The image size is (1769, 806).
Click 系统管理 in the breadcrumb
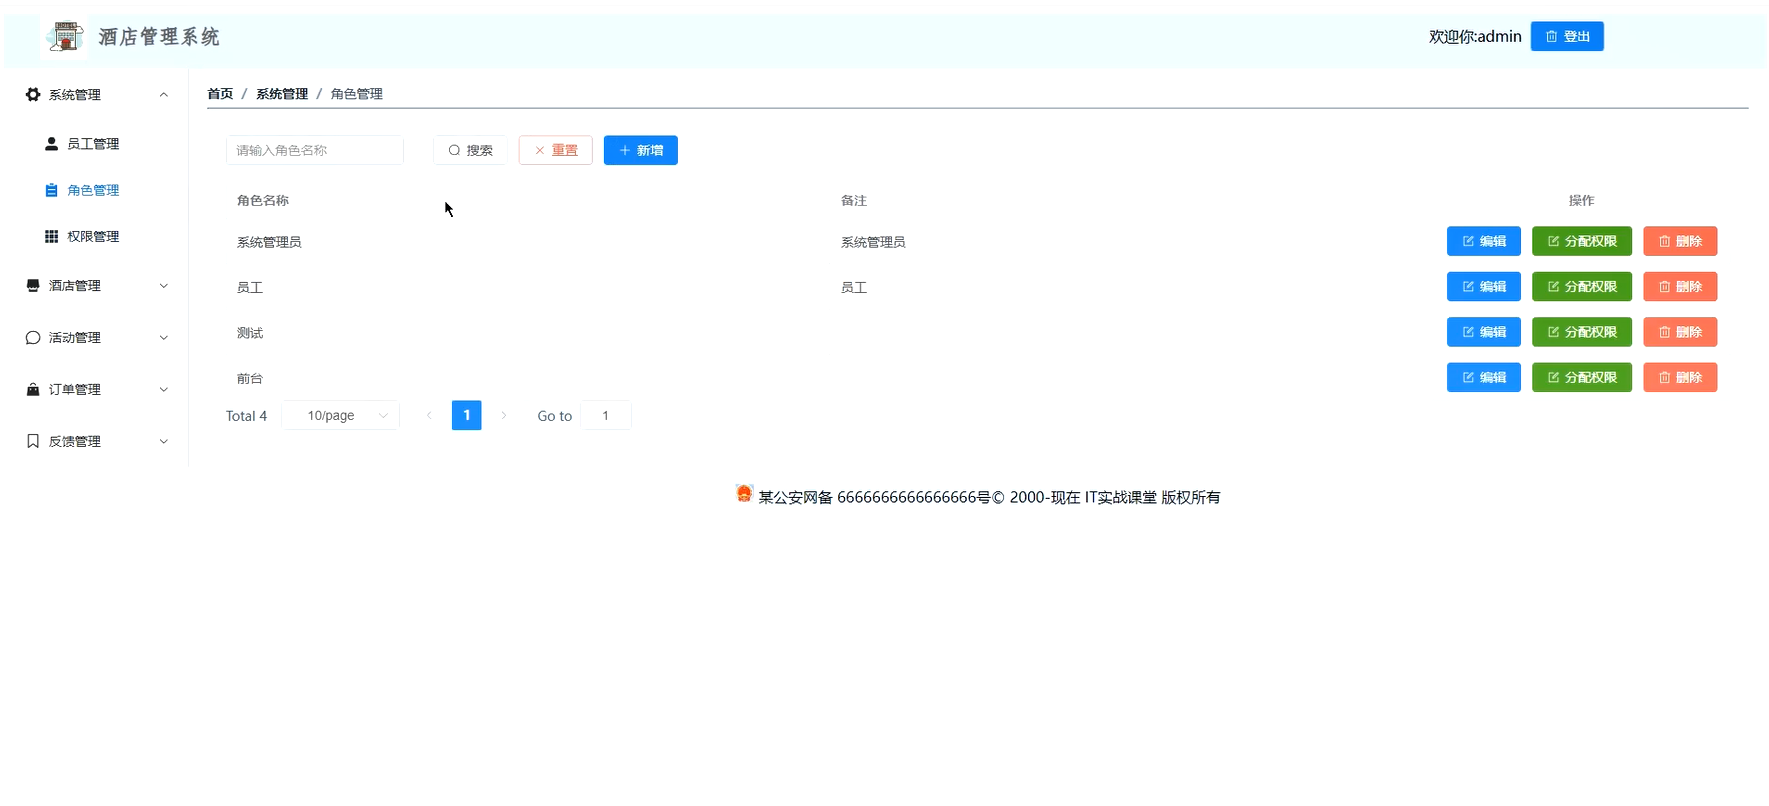pos(282,94)
